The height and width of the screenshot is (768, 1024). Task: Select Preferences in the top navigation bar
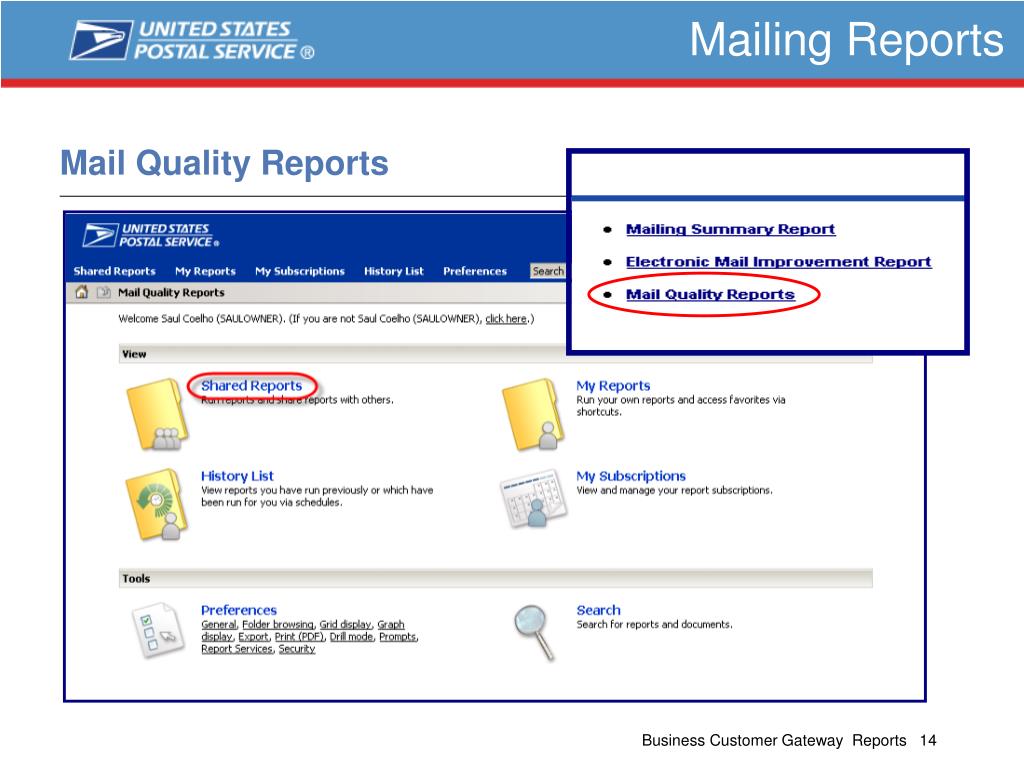[475, 271]
